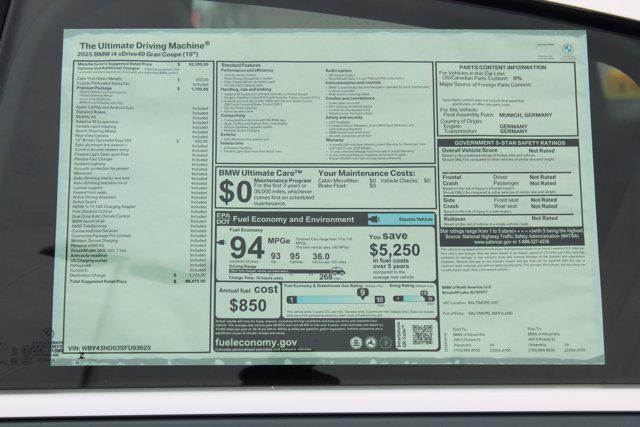Click the first agency seal beside fueleconomy.gov
Image resolution: width=640 pixels, height=427 pixels.
pyautogui.click(x=356, y=343)
